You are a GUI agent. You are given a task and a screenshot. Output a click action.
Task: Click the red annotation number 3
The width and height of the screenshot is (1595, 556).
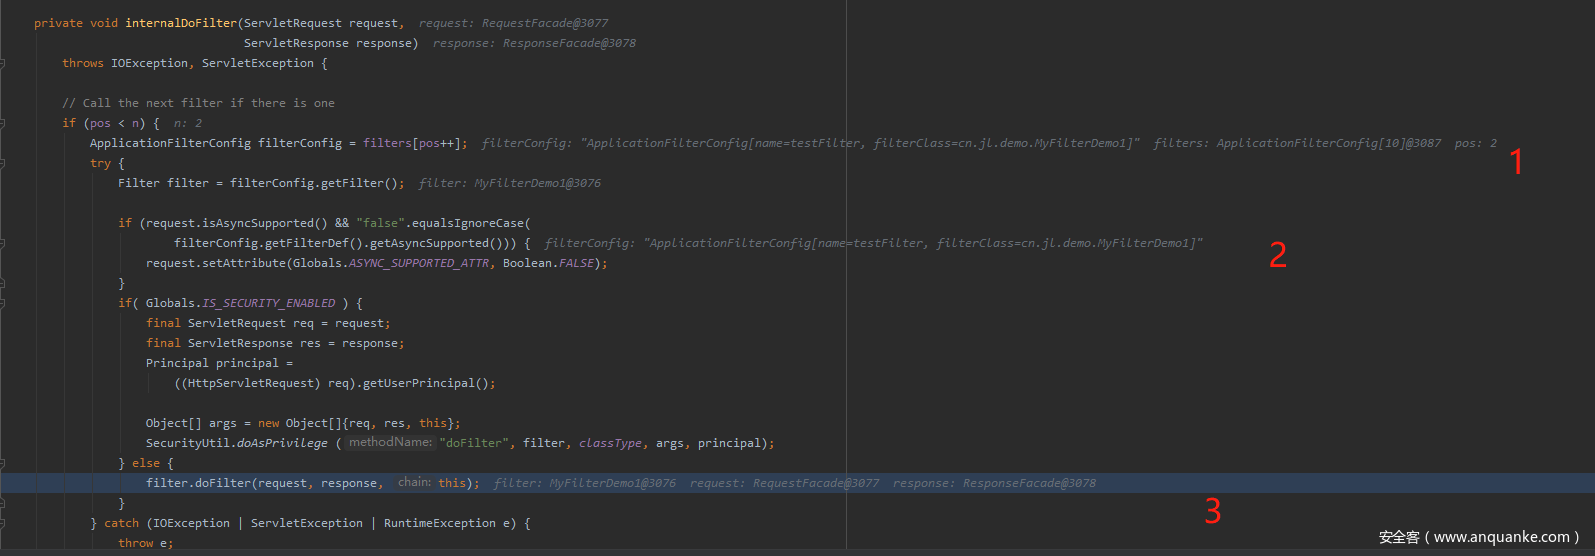point(1212,511)
